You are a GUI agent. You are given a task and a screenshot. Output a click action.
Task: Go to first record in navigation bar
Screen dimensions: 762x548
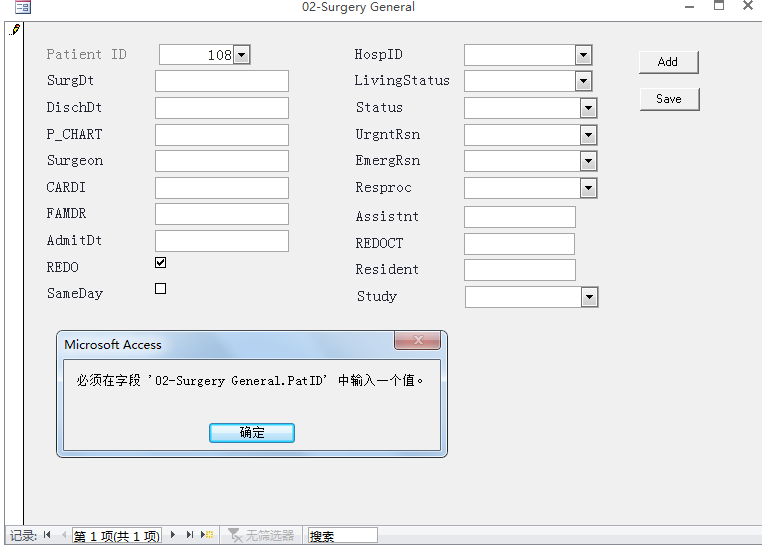point(47,536)
